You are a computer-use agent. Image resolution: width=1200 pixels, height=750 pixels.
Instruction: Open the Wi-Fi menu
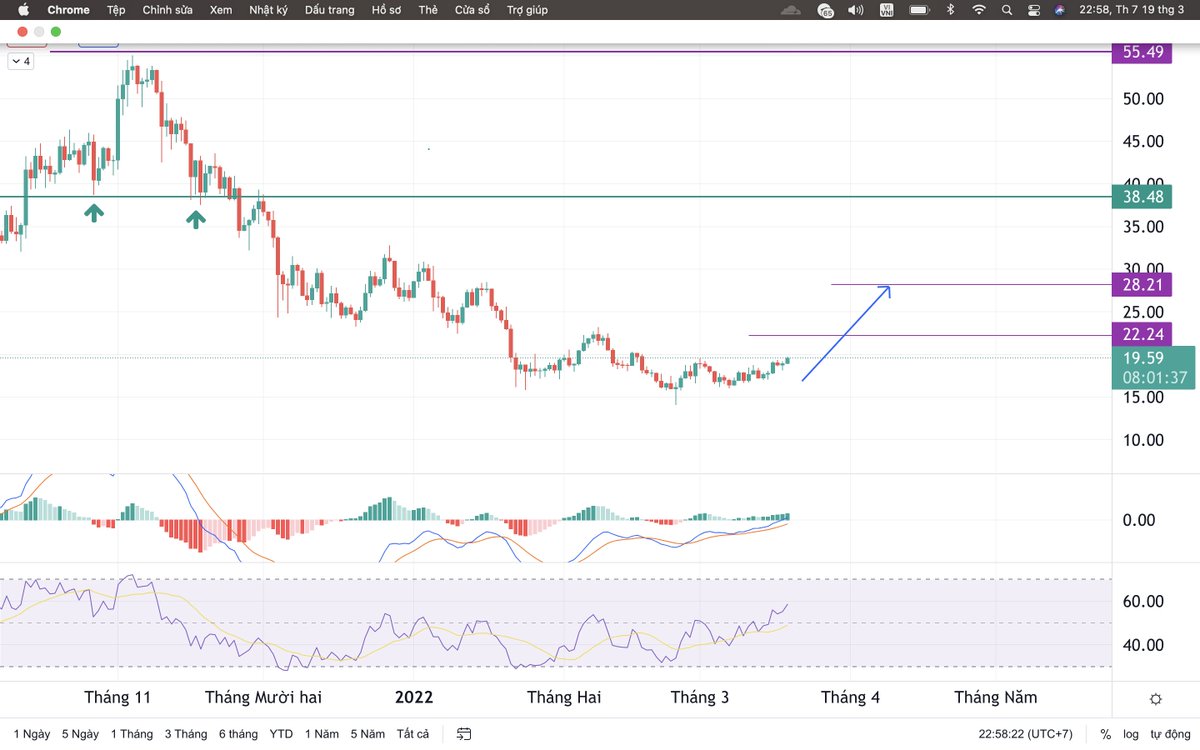pos(979,10)
